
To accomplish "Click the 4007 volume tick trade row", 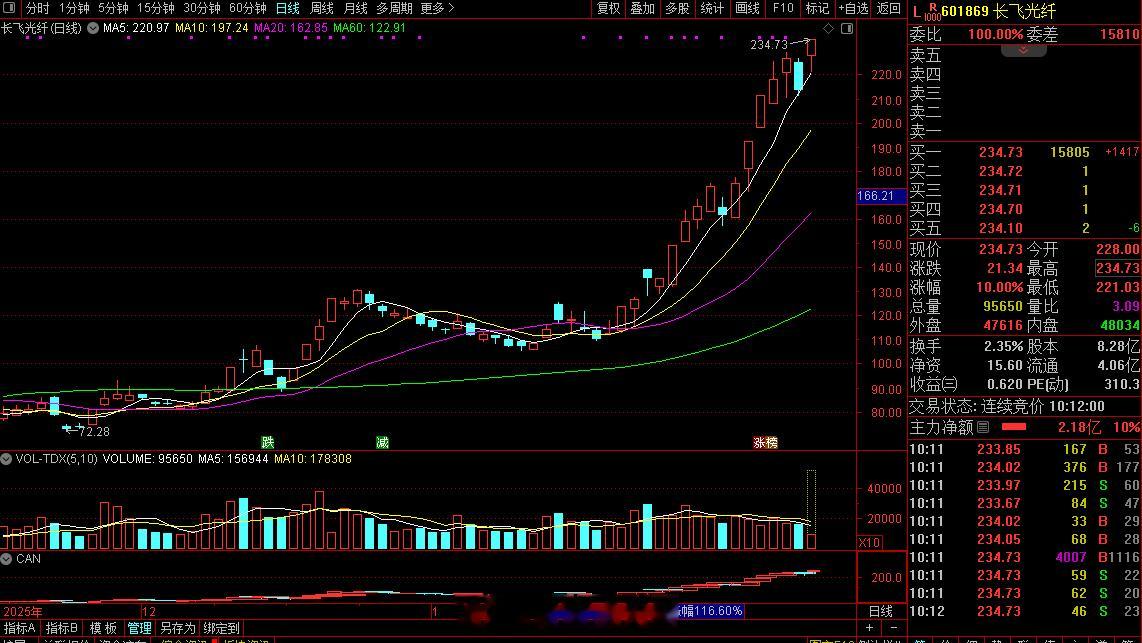I will click(x=1025, y=557).
